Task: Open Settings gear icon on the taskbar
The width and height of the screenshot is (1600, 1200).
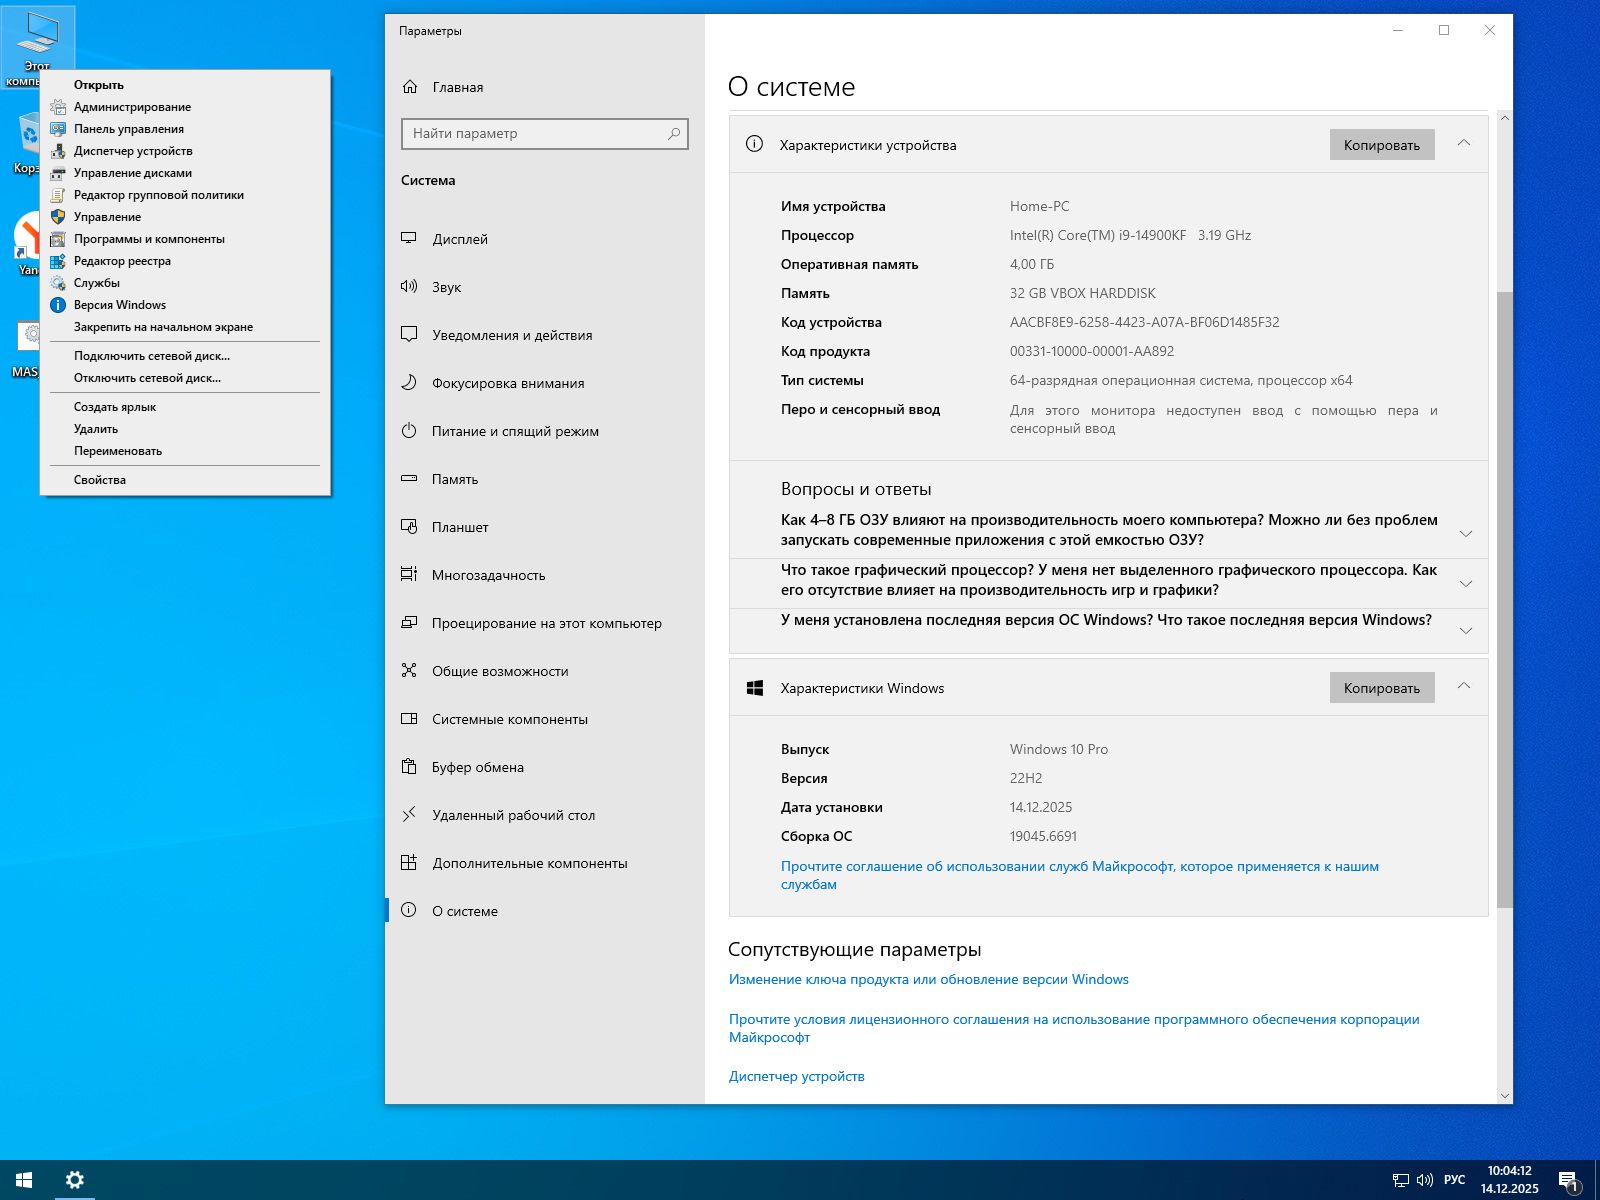Action: (x=74, y=1180)
